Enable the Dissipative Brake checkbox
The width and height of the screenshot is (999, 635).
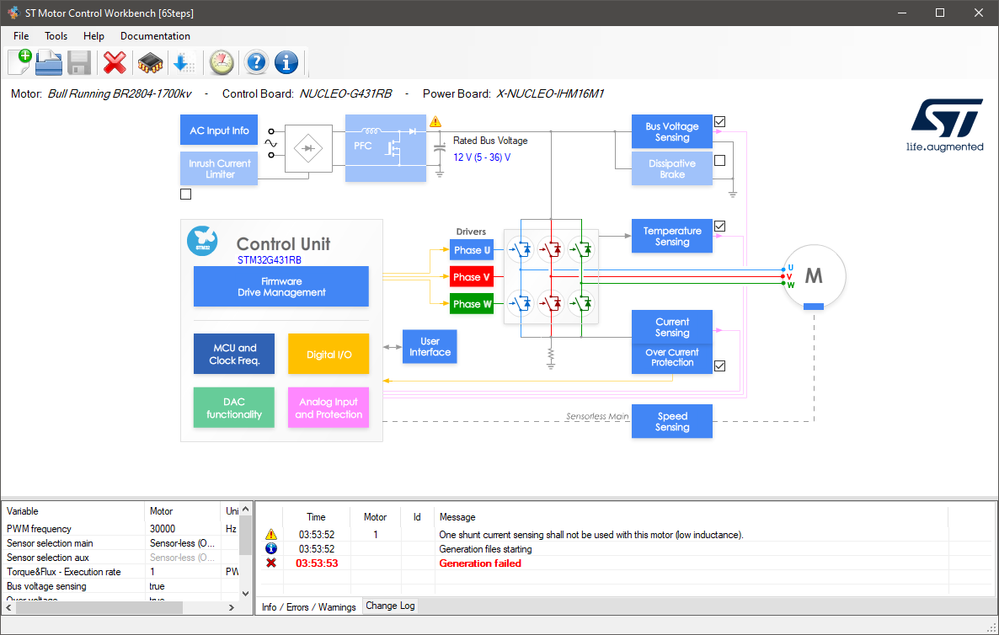[720, 161]
